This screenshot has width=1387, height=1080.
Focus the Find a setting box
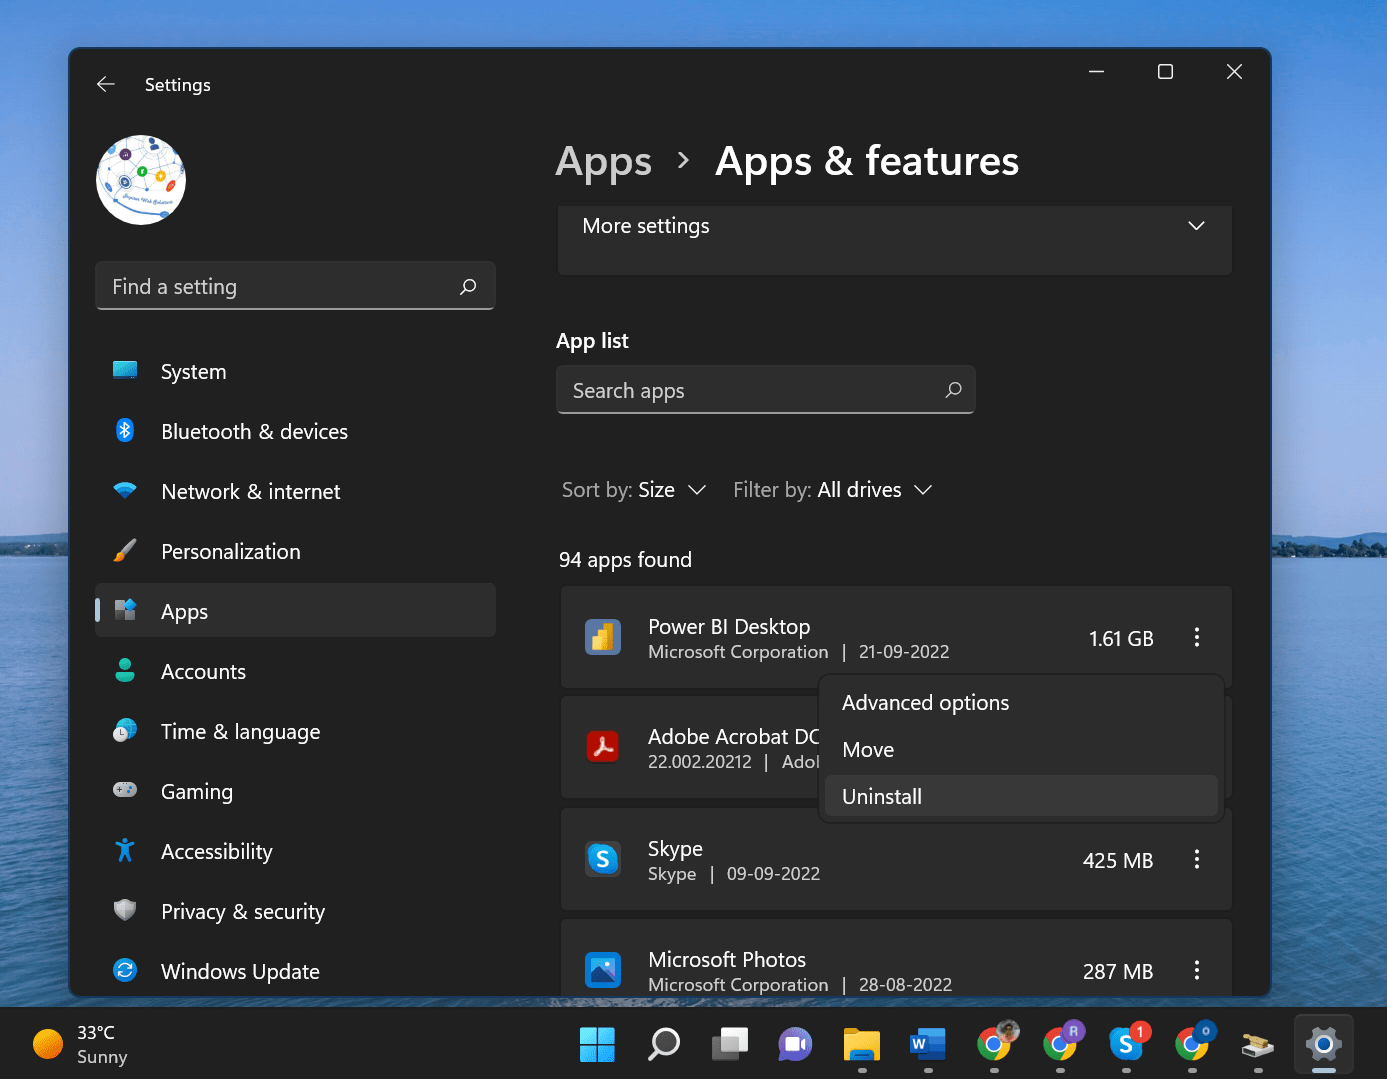[x=295, y=286]
